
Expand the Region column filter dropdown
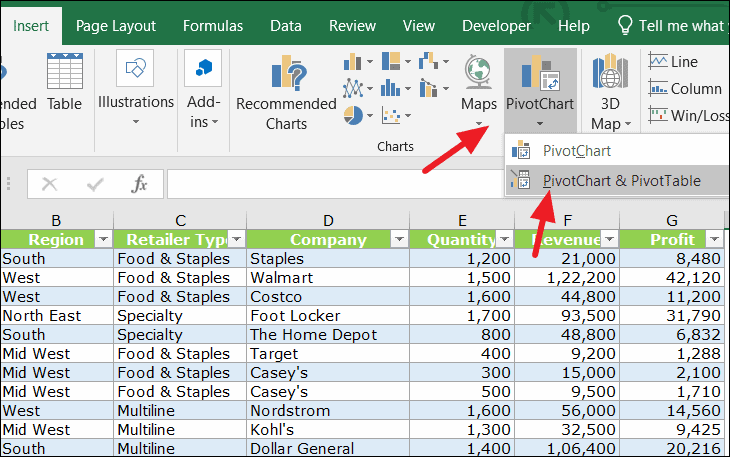pos(101,239)
